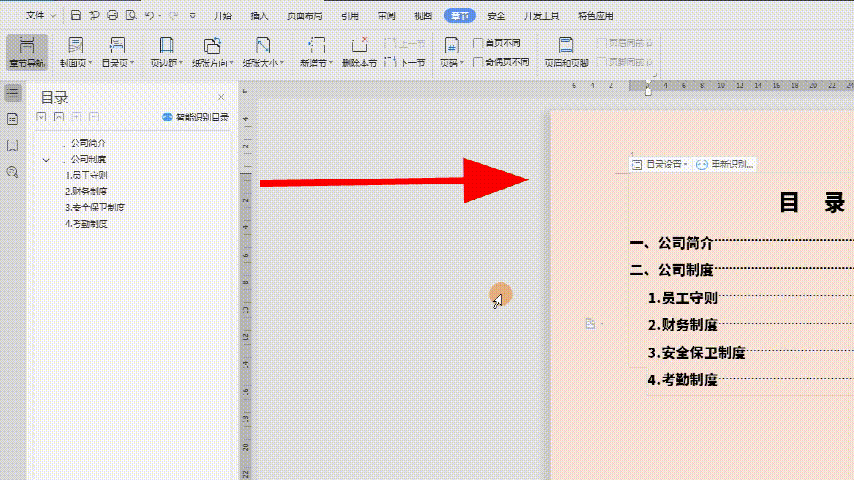The width and height of the screenshot is (854, 480).
Task: Open the 纸张方向 dropdown arrow
Action: point(231,63)
